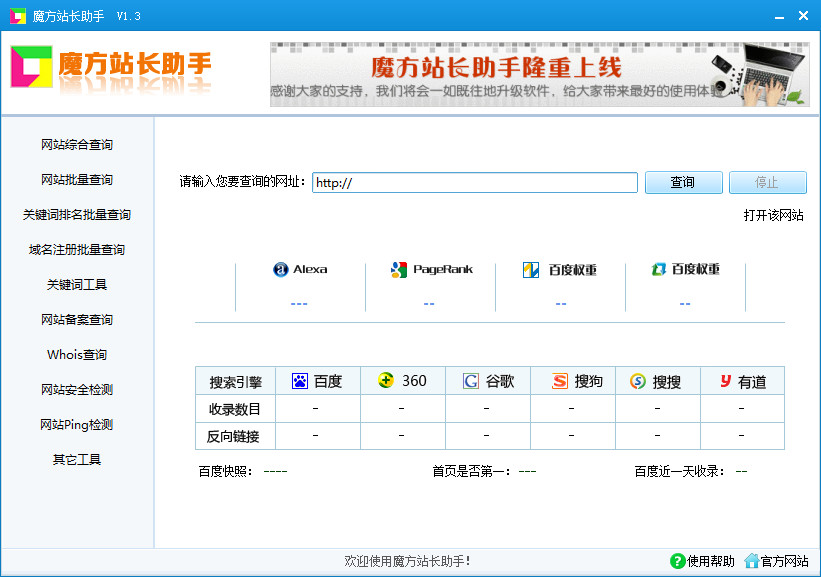Screen dimensions: 821x577
Task: Click the 搜搜 Soso icon
Action: click(x=638, y=381)
